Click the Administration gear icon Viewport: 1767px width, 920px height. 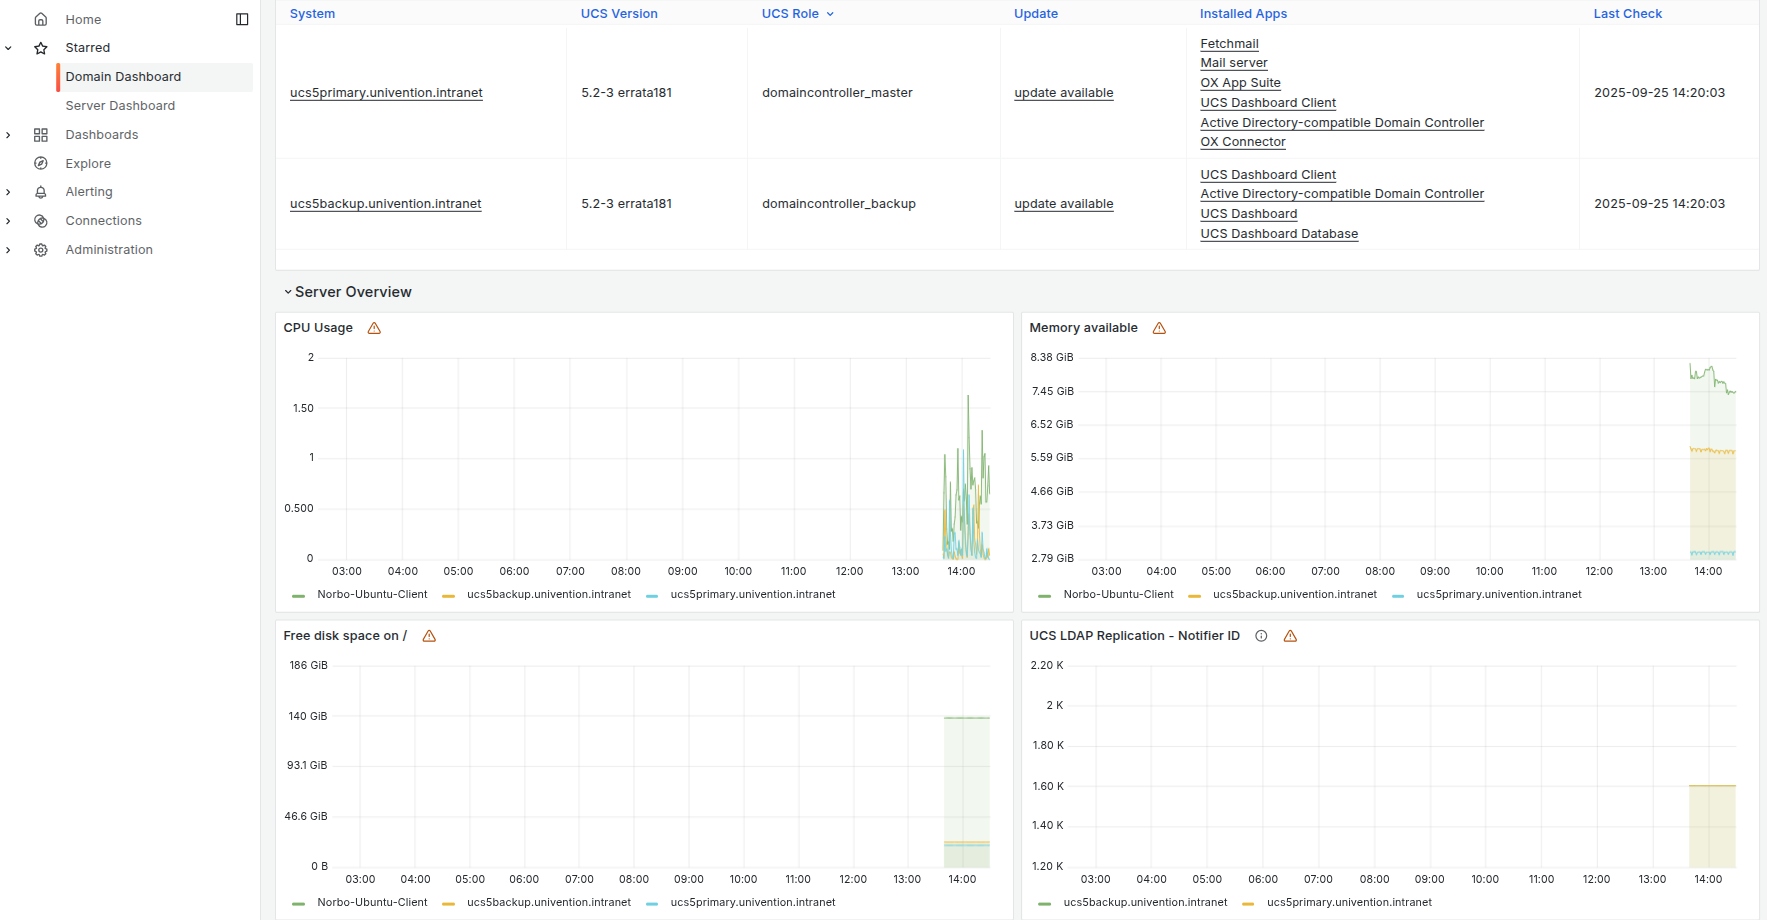[x=40, y=249]
